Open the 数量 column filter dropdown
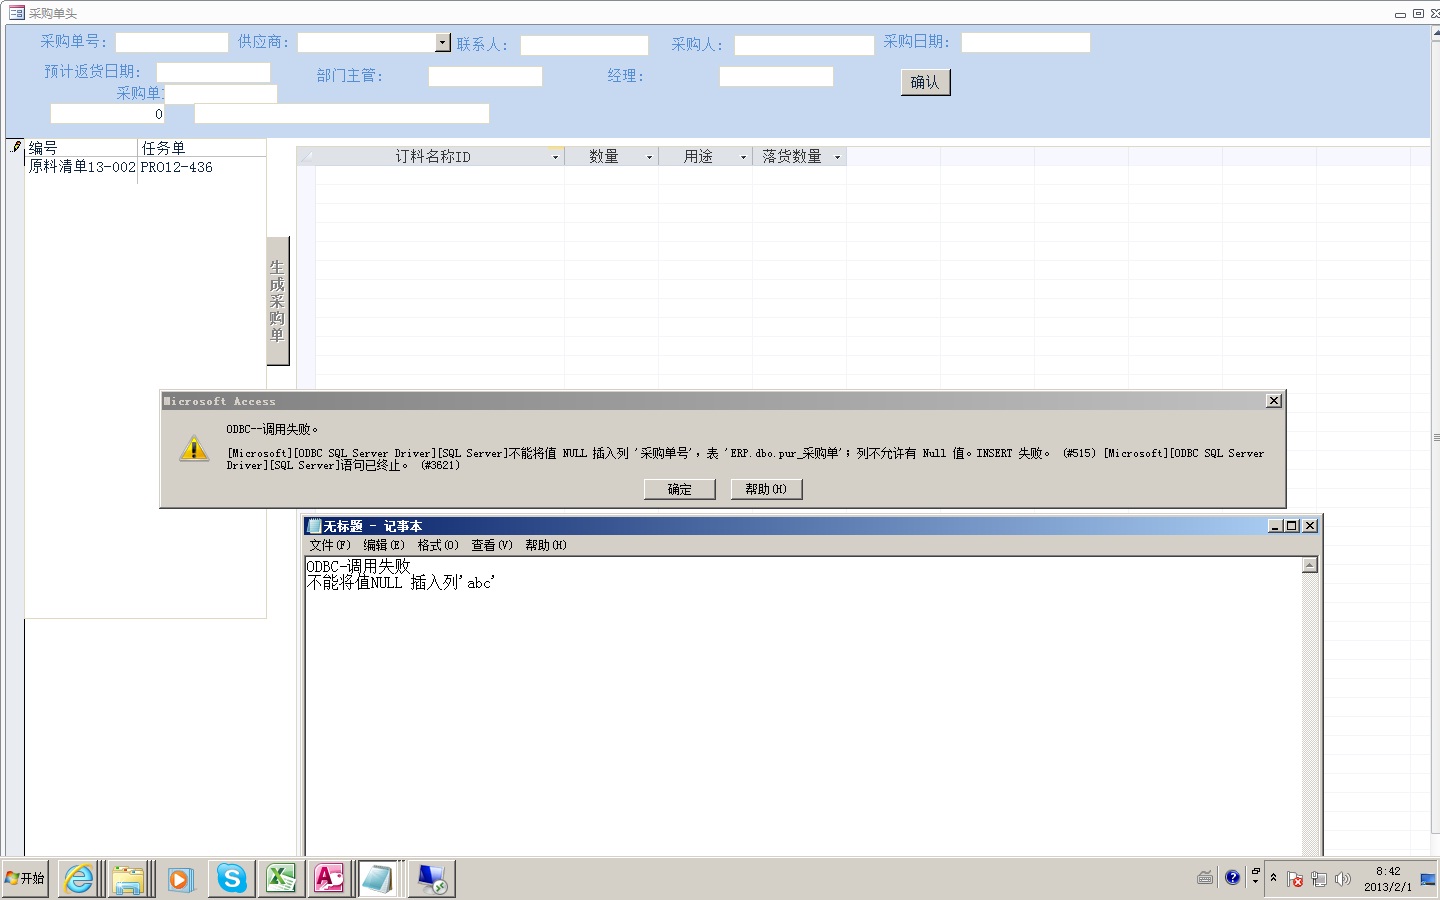 pos(649,157)
